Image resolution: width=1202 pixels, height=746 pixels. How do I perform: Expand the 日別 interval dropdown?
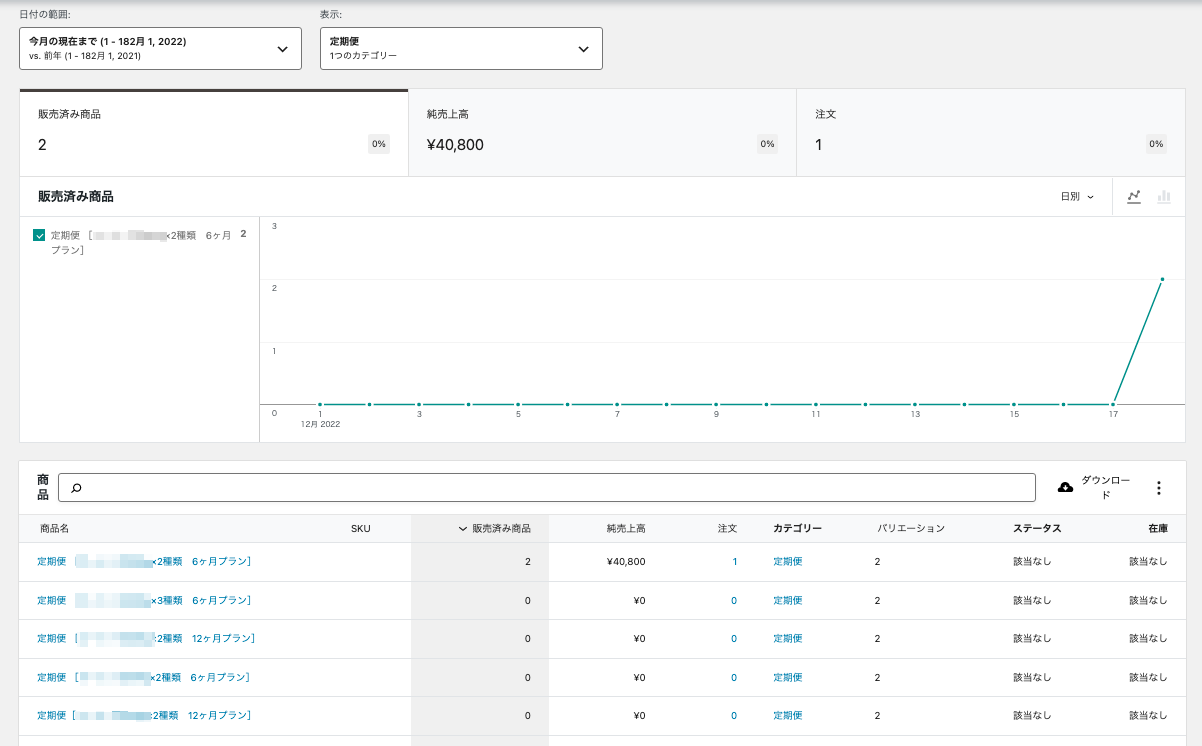tap(1077, 197)
